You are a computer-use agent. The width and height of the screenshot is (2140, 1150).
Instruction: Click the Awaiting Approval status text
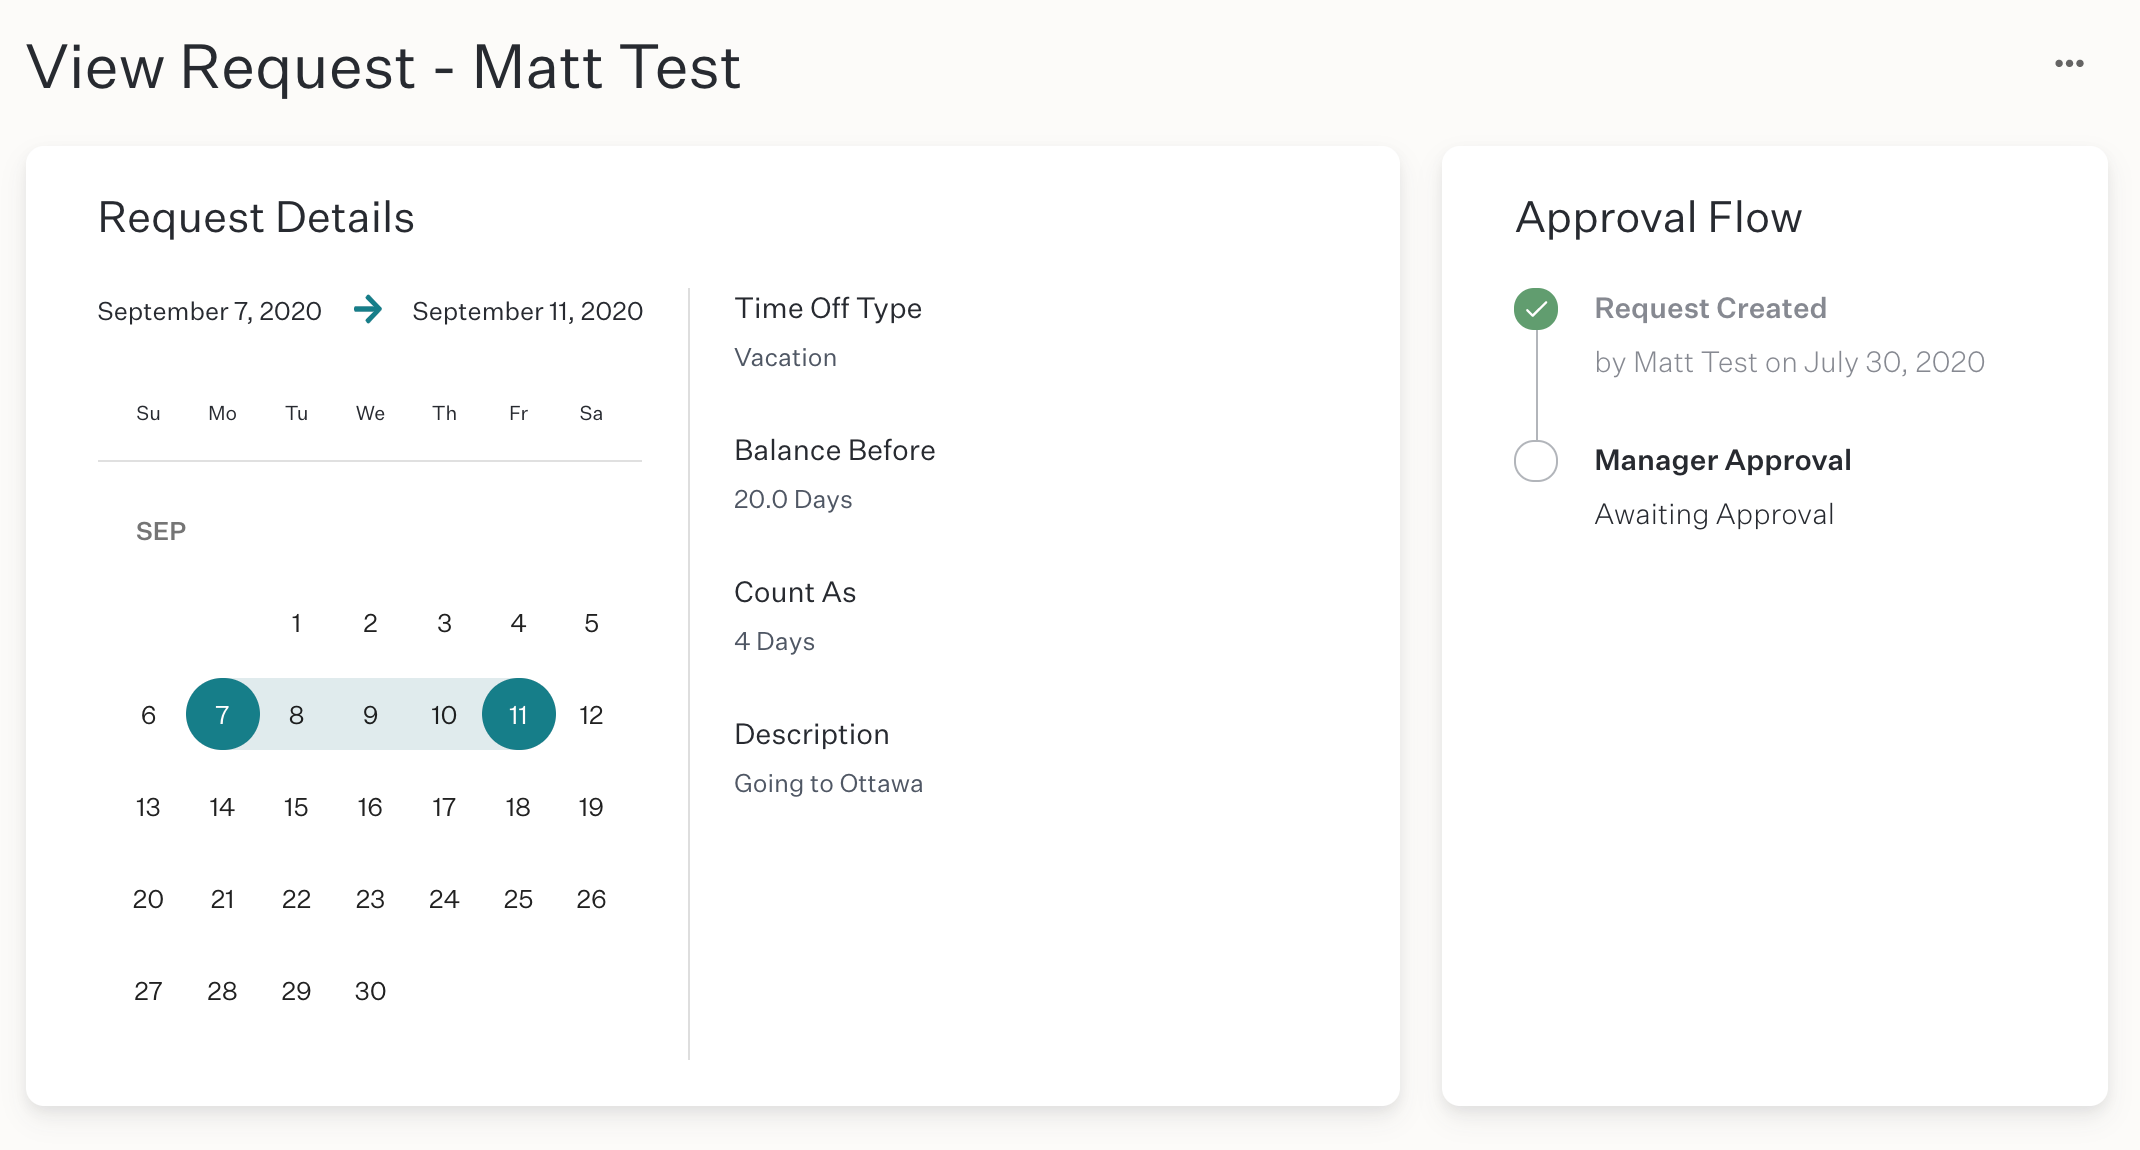pyautogui.click(x=1714, y=514)
